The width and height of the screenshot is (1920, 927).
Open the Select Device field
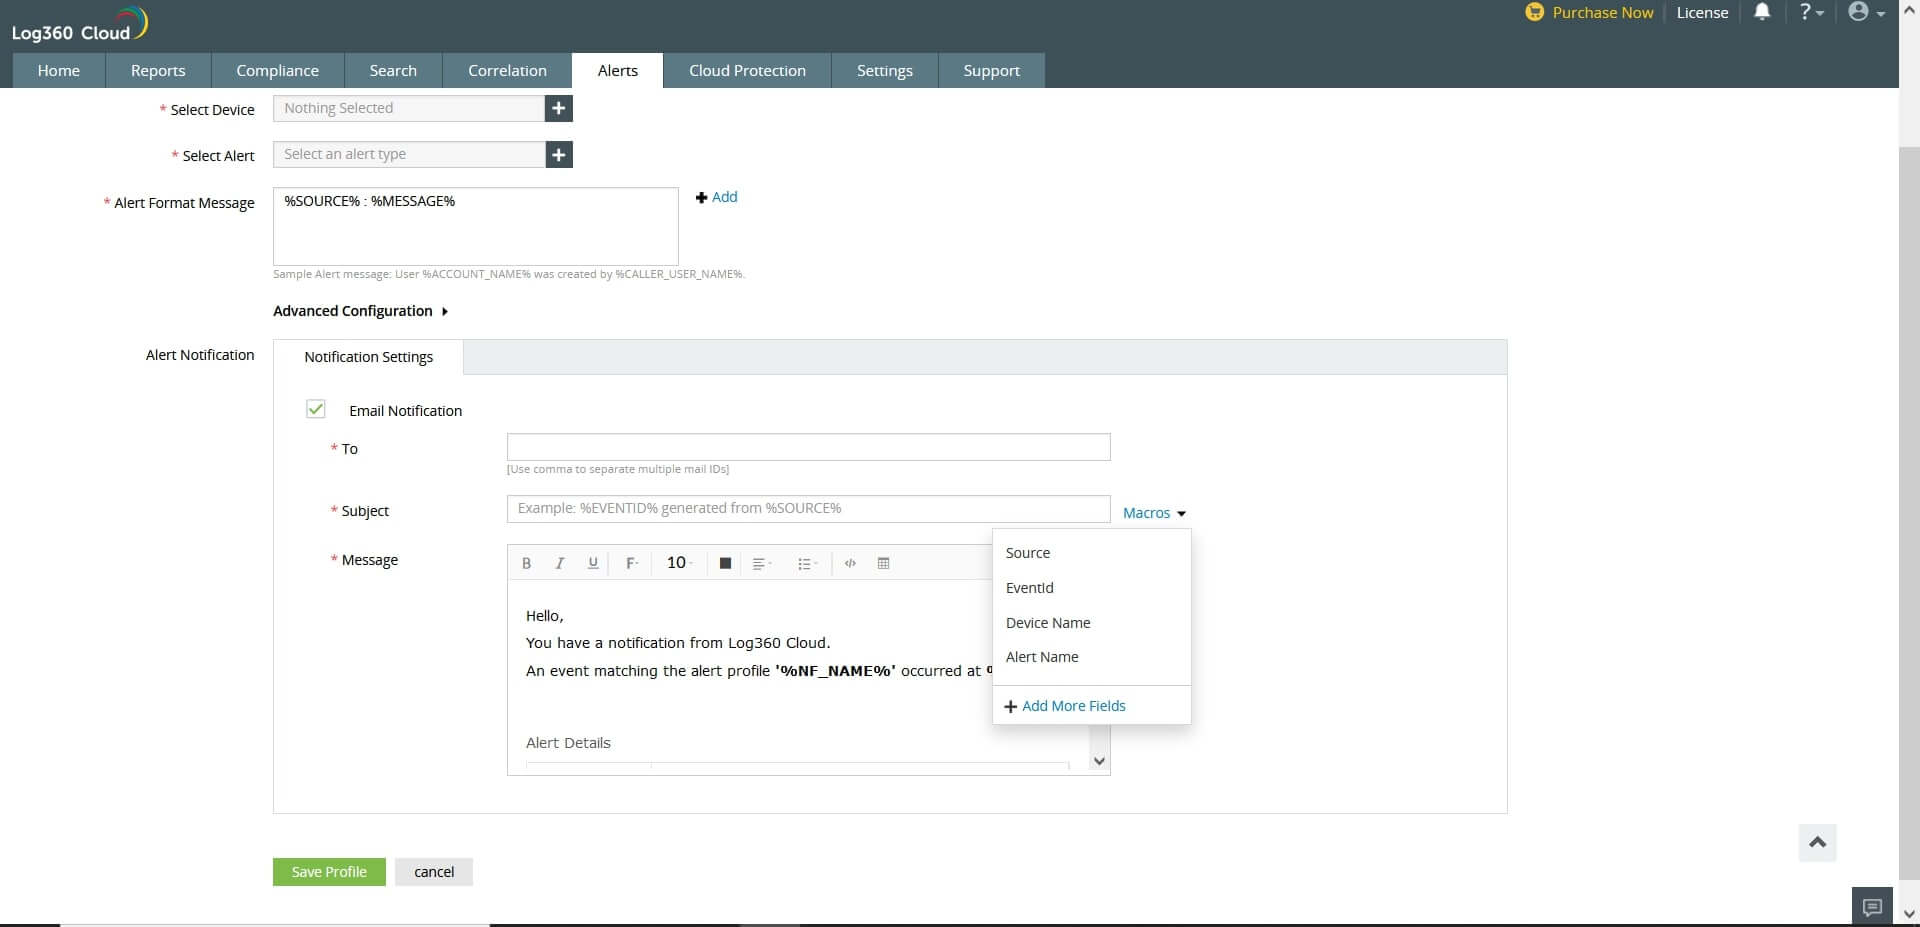409,108
